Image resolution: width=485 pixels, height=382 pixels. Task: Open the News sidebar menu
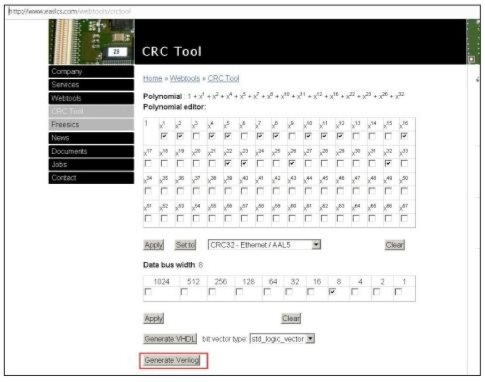(x=91, y=138)
